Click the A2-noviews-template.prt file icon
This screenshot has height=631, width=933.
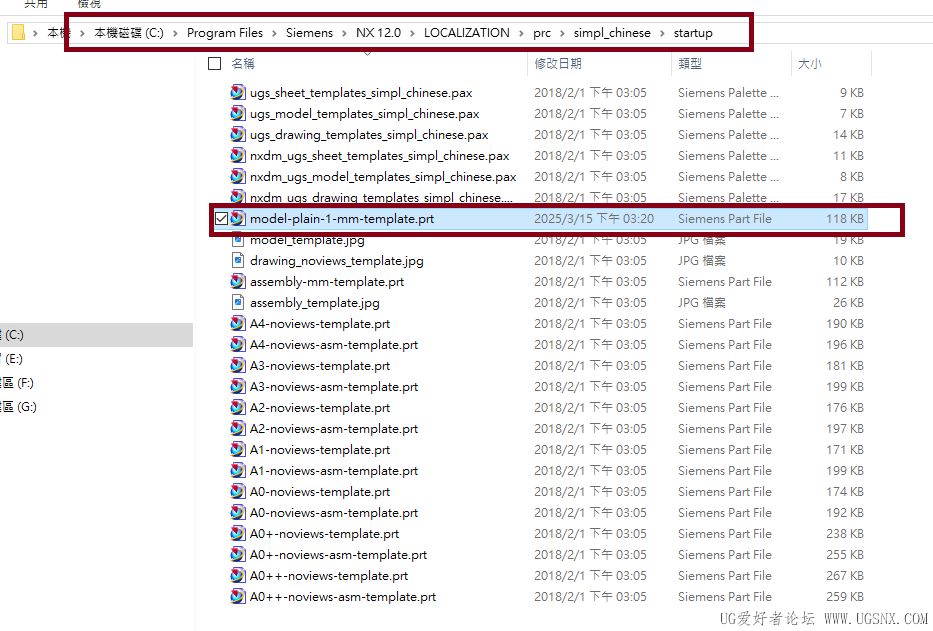point(237,407)
